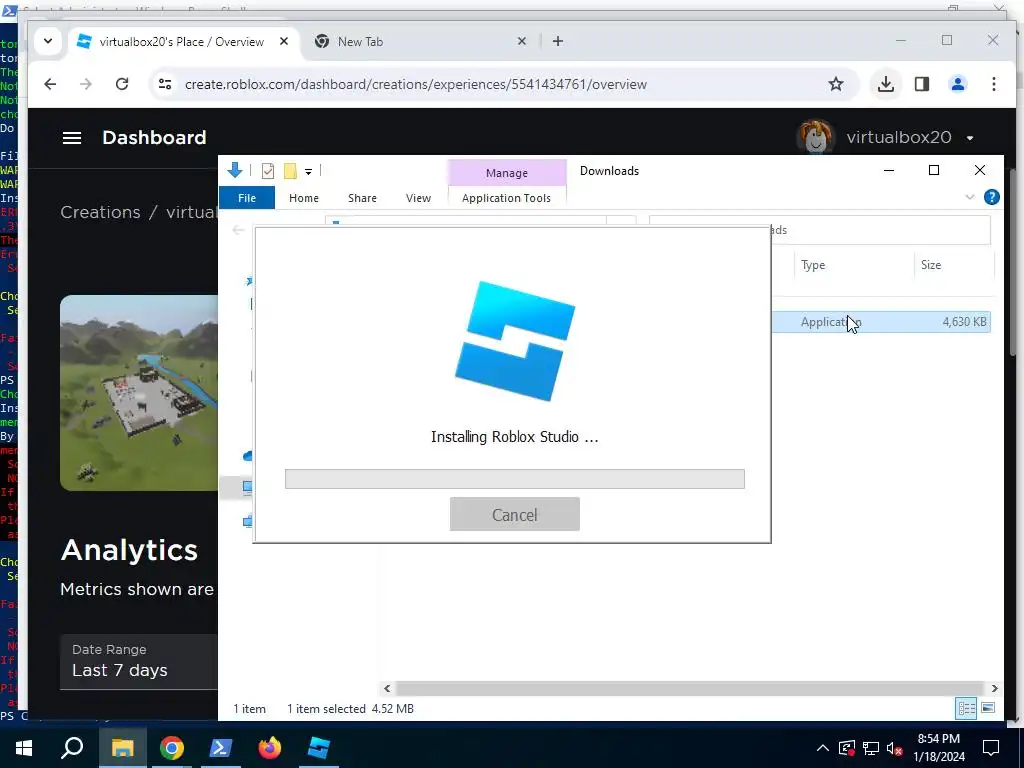Sort by the Type column header
The width and height of the screenshot is (1024, 768).
[x=813, y=264]
